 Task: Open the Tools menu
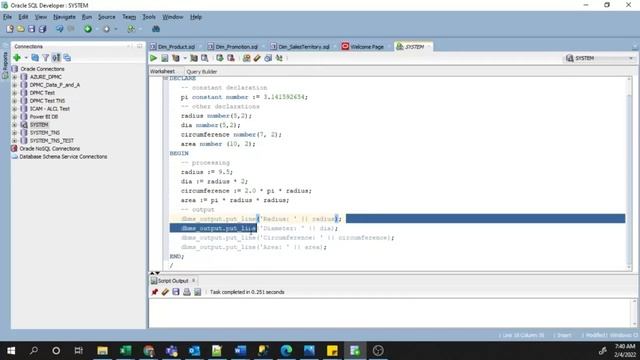click(x=149, y=17)
